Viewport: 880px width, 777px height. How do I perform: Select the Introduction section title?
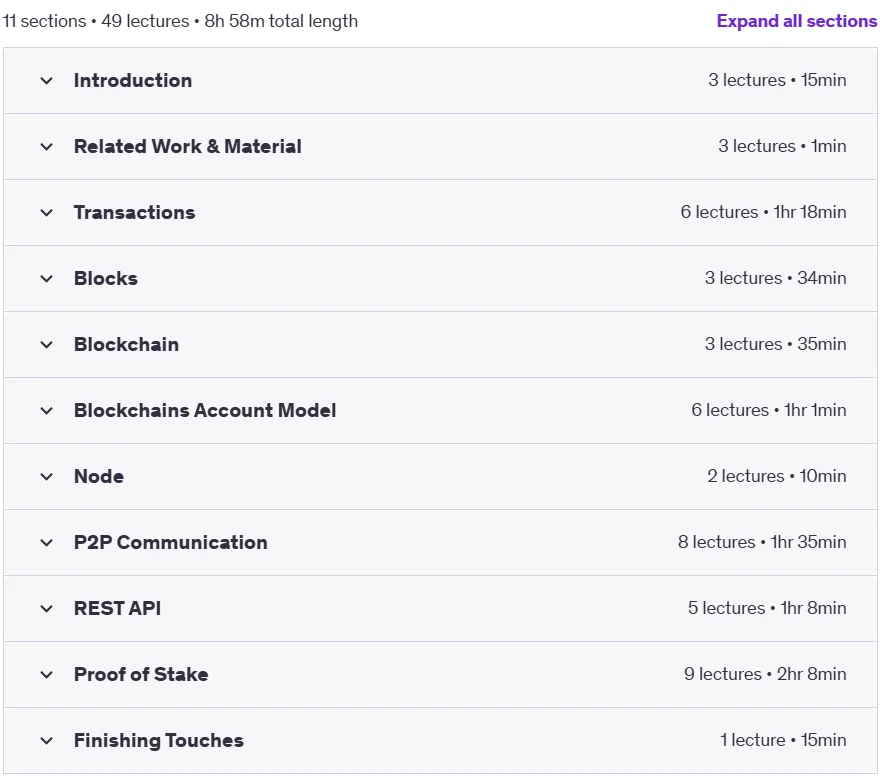(x=133, y=80)
